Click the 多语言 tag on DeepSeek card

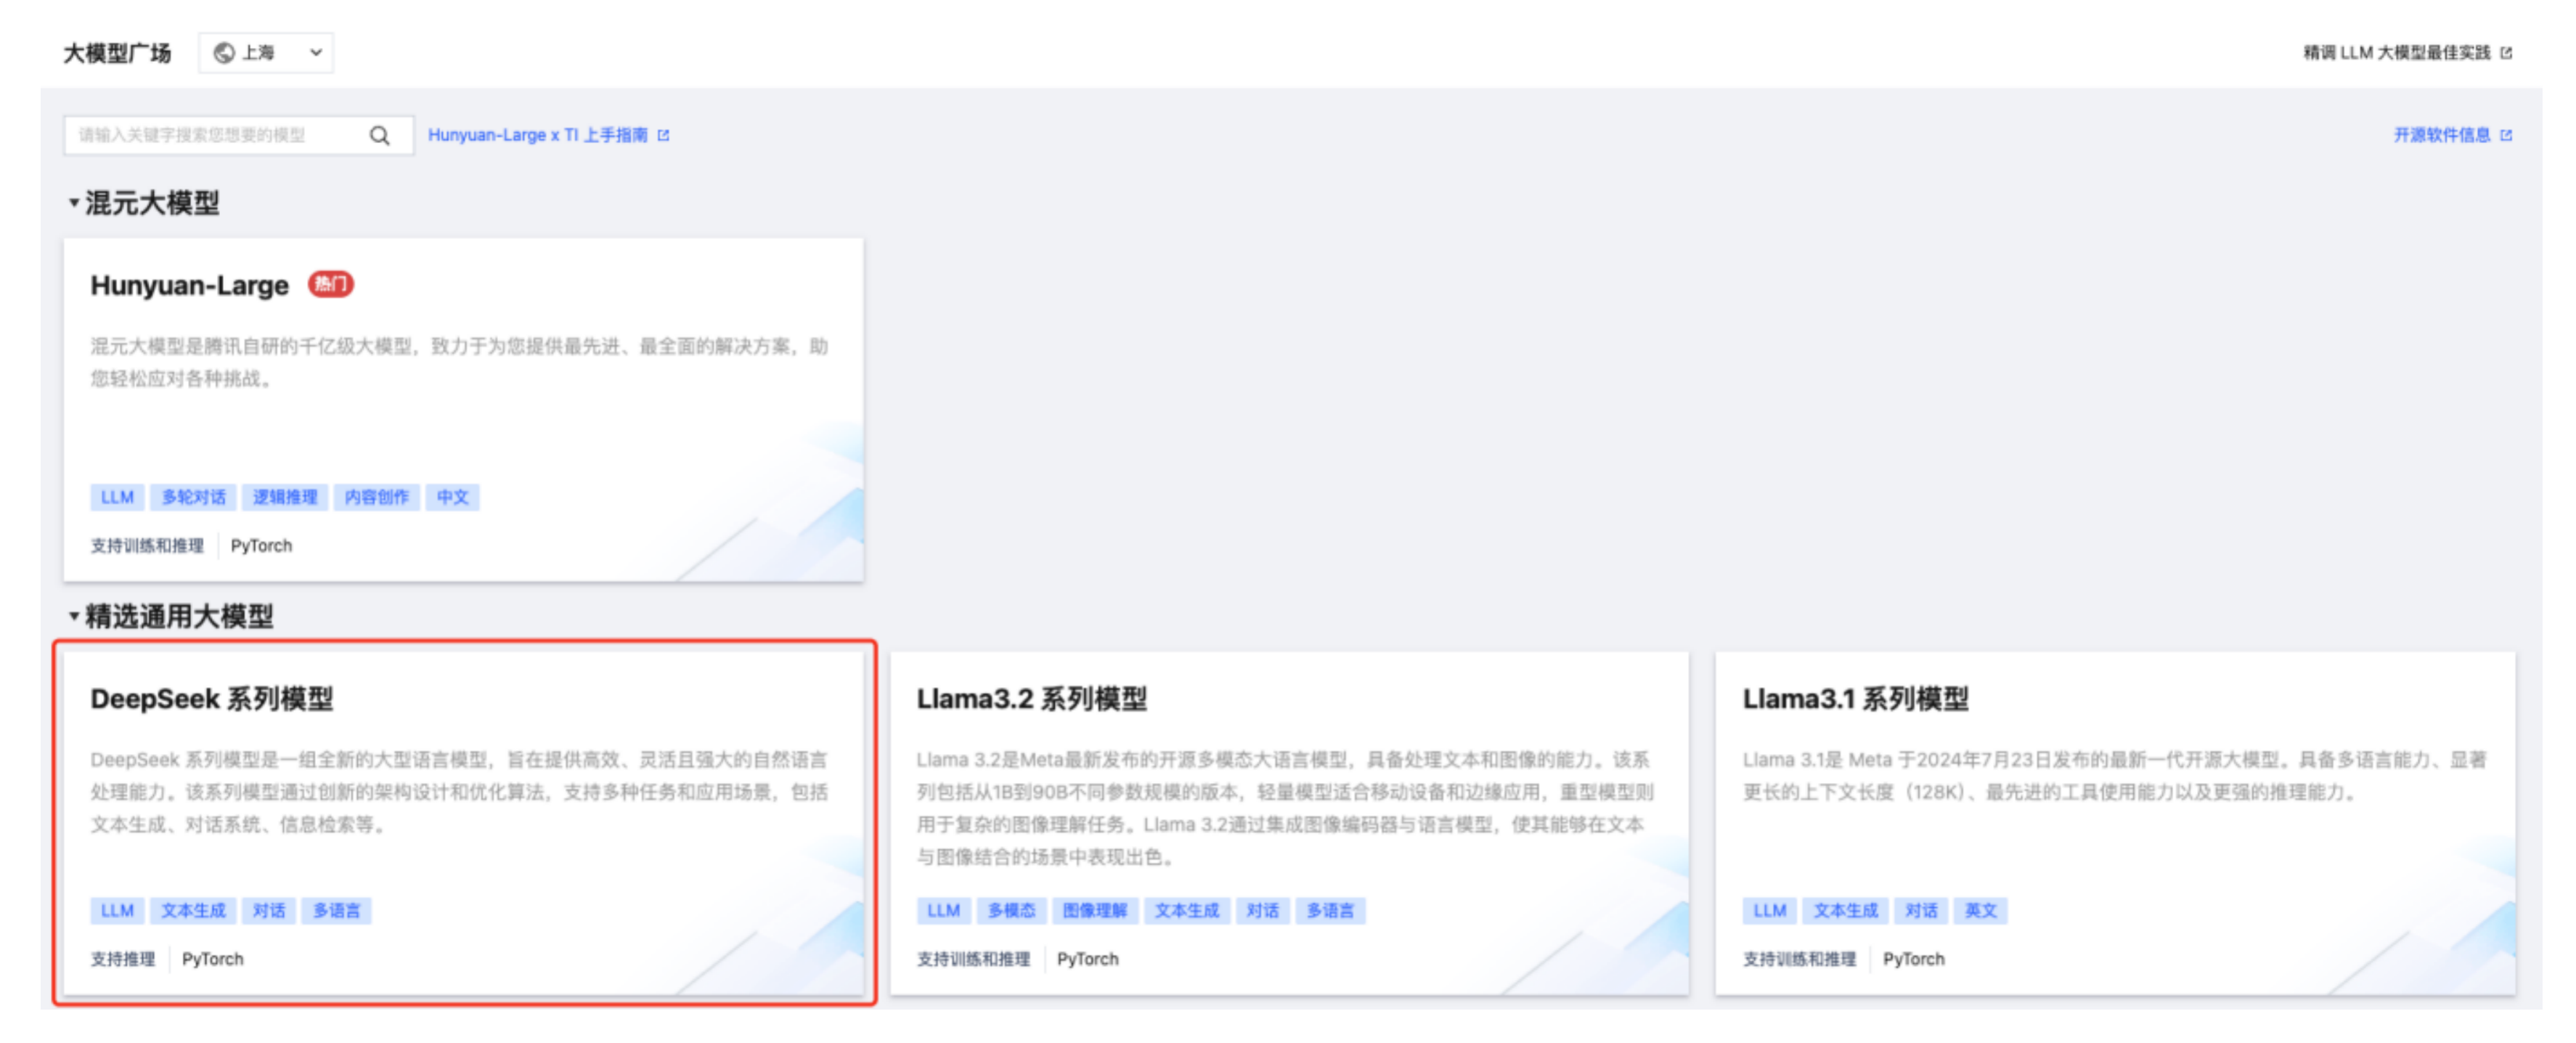point(337,910)
